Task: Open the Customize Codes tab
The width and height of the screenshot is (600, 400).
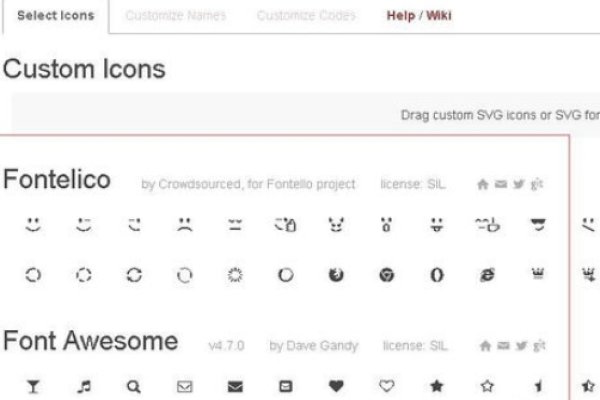Action: pyautogui.click(x=305, y=16)
